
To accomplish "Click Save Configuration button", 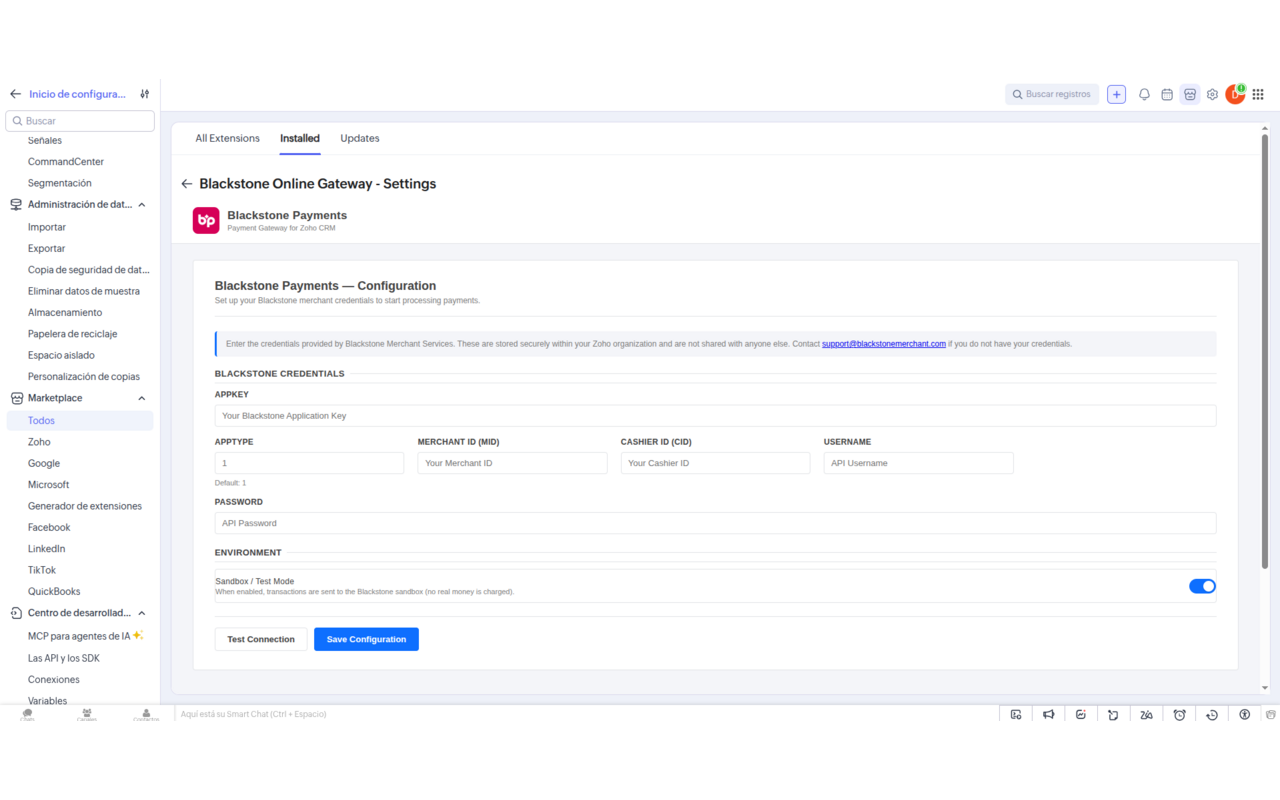I will 366,639.
